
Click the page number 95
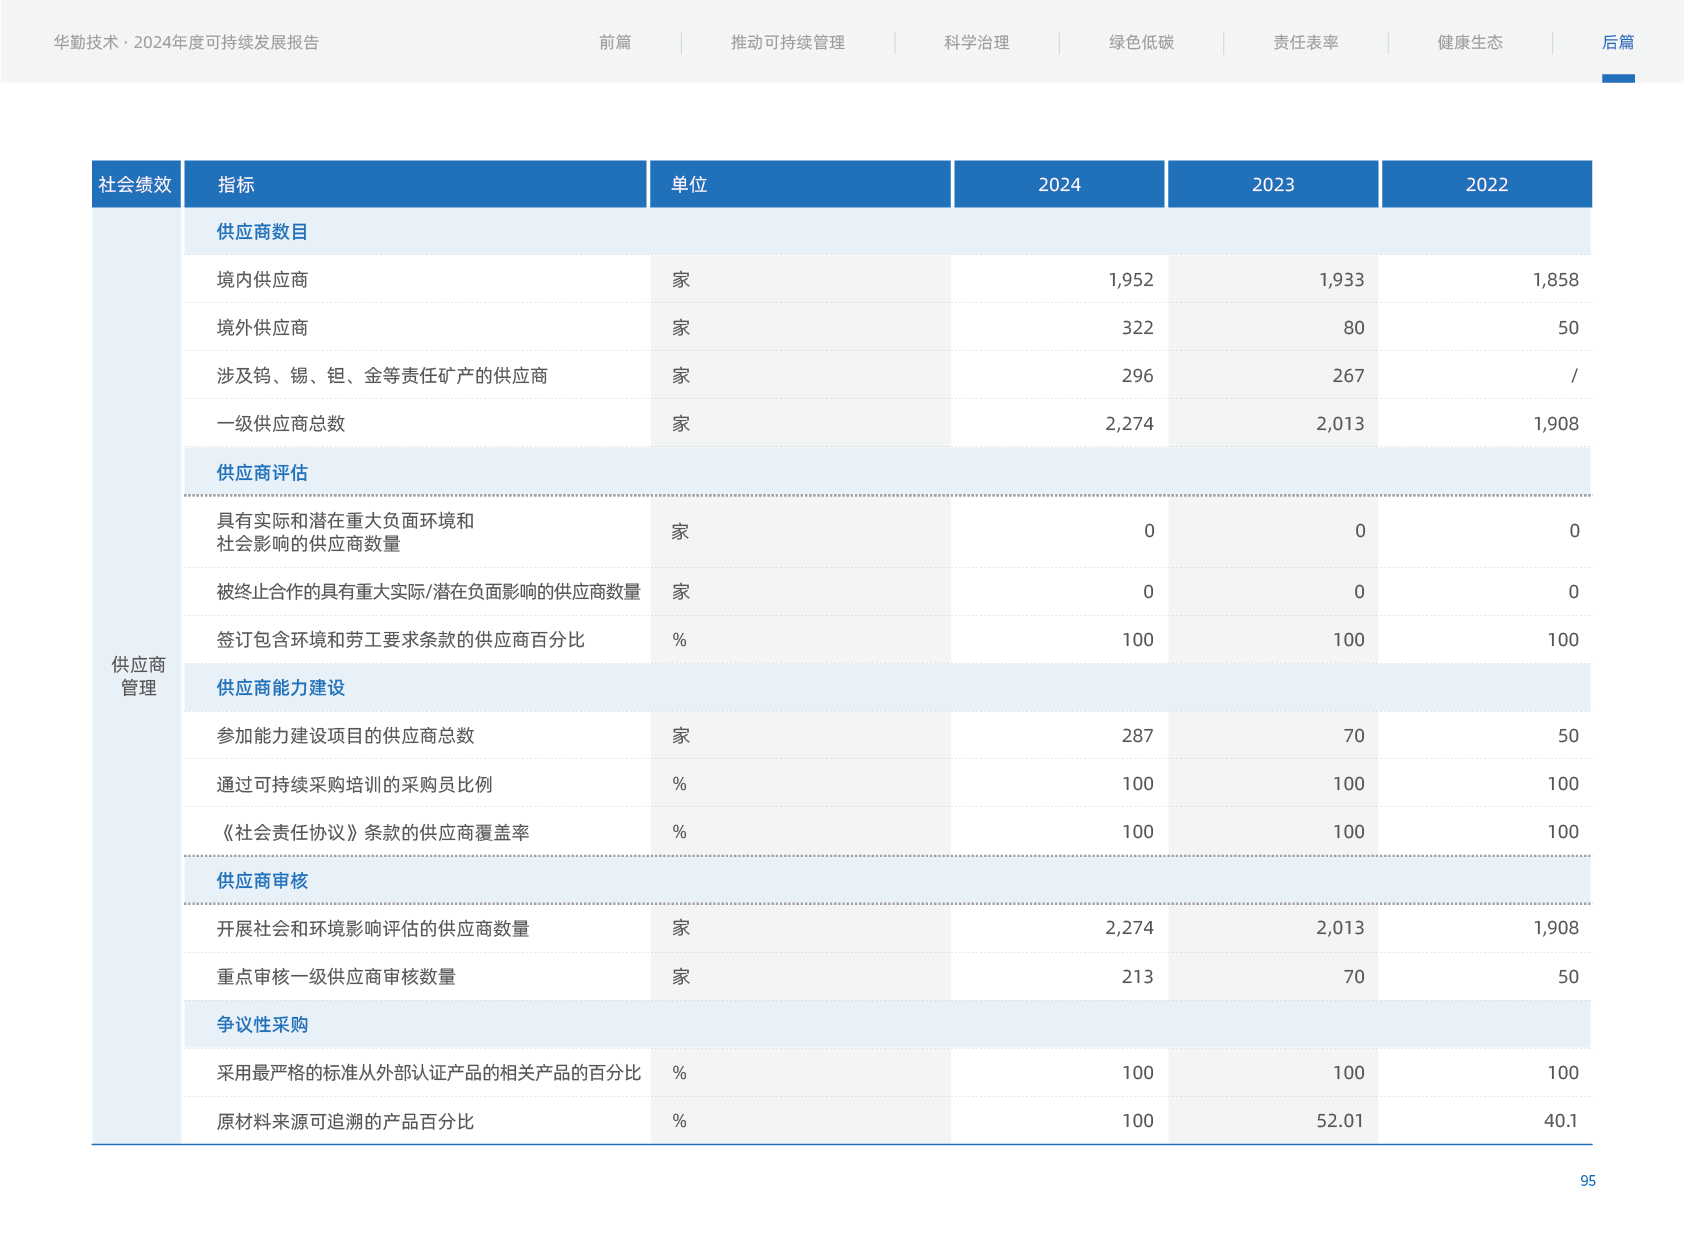tap(1587, 1181)
